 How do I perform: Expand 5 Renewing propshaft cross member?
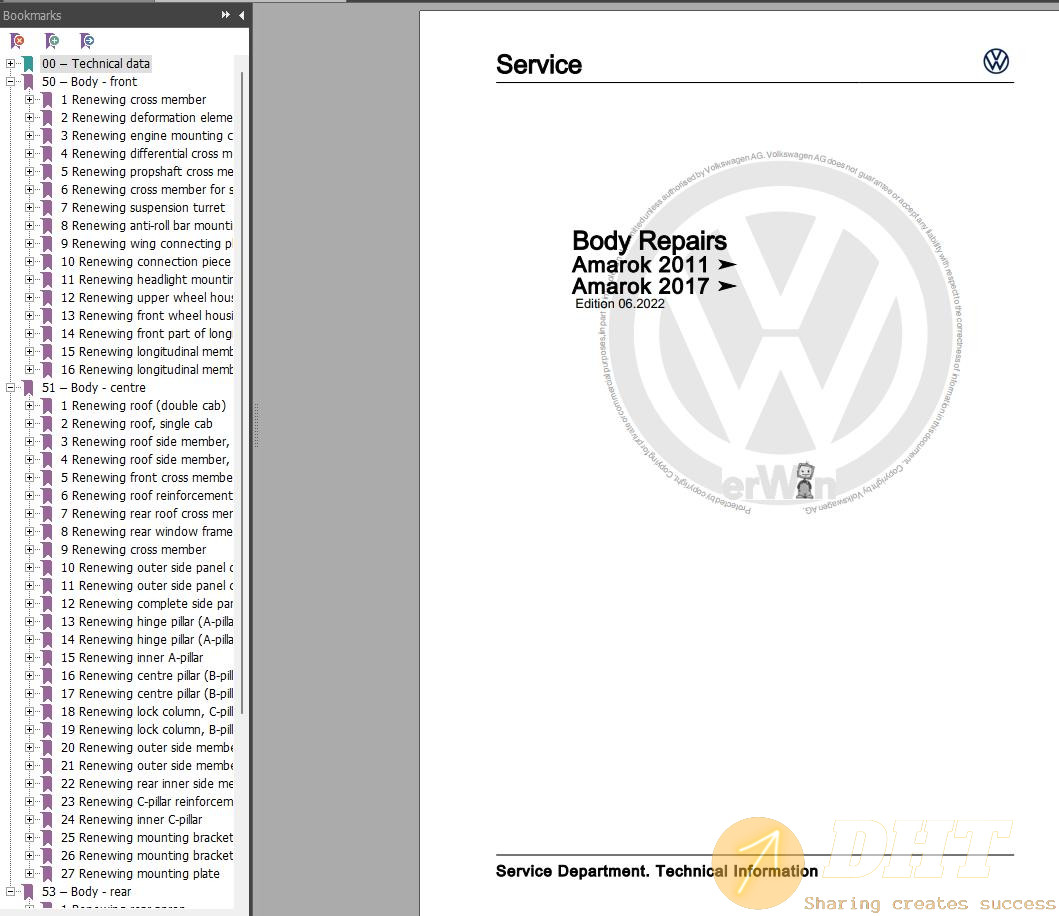pyautogui.click(x=29, y=172)
